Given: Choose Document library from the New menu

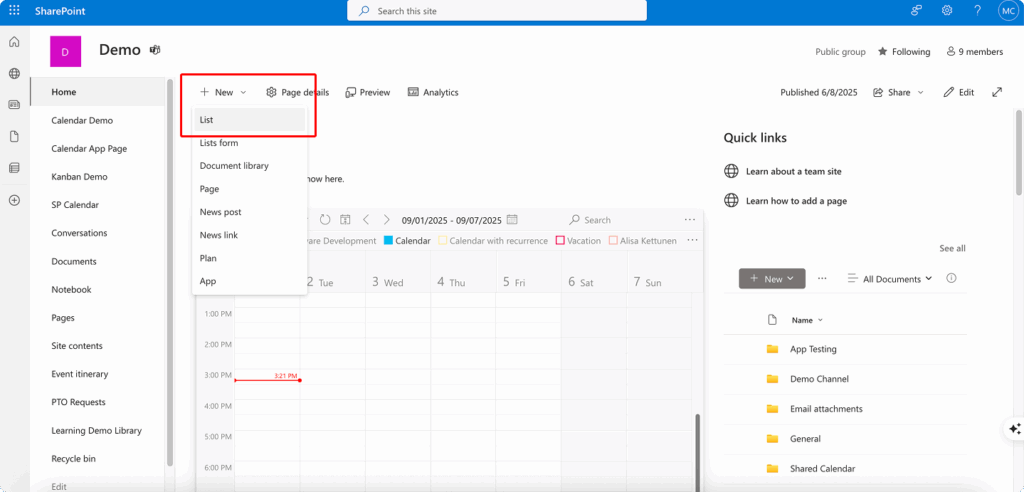Looking at the screenshot, I should click(x=234, y=166).
